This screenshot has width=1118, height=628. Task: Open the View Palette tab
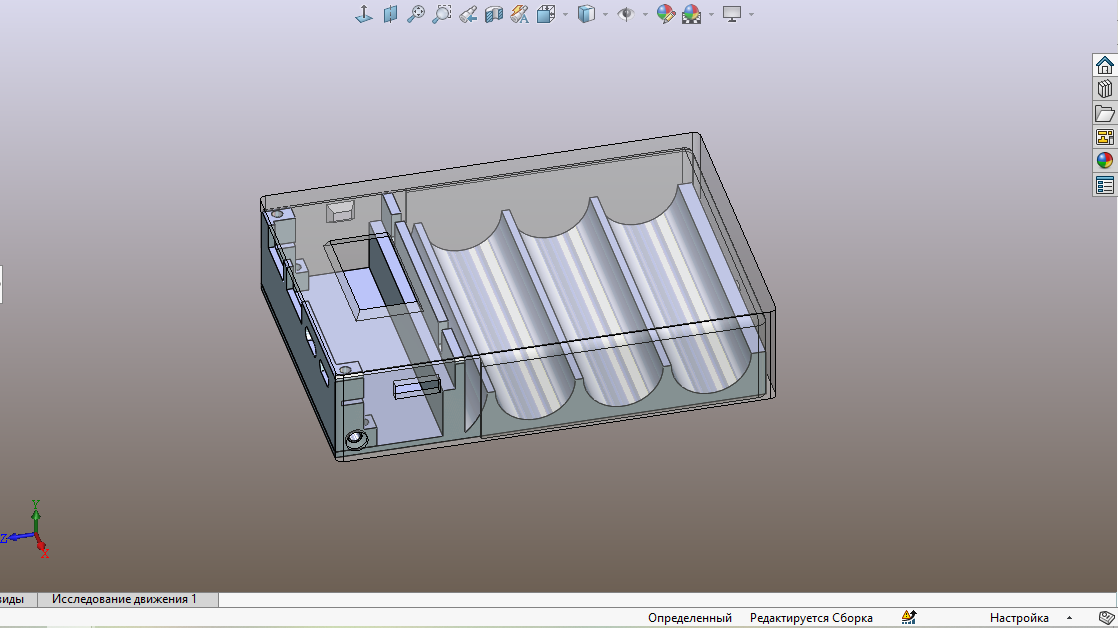pos(1104,137)
